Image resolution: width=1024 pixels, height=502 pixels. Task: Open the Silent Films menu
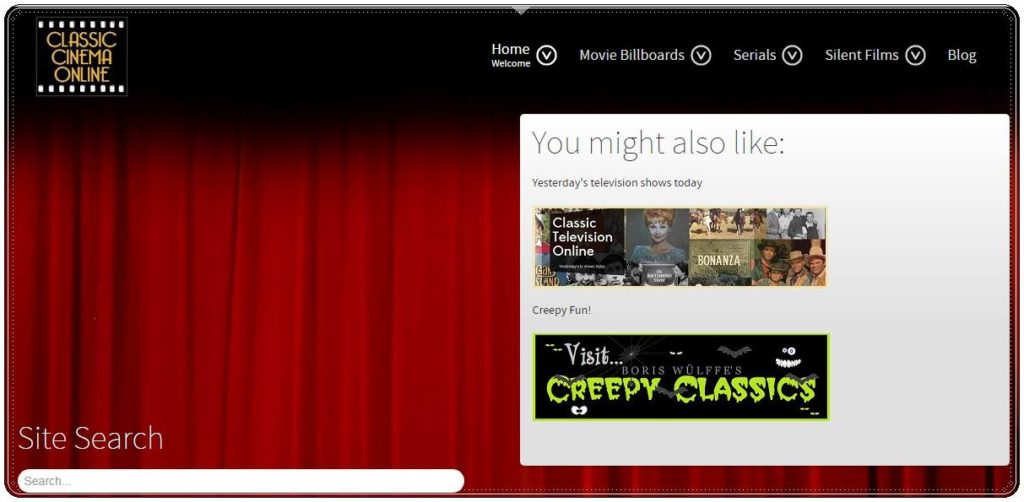861,55
